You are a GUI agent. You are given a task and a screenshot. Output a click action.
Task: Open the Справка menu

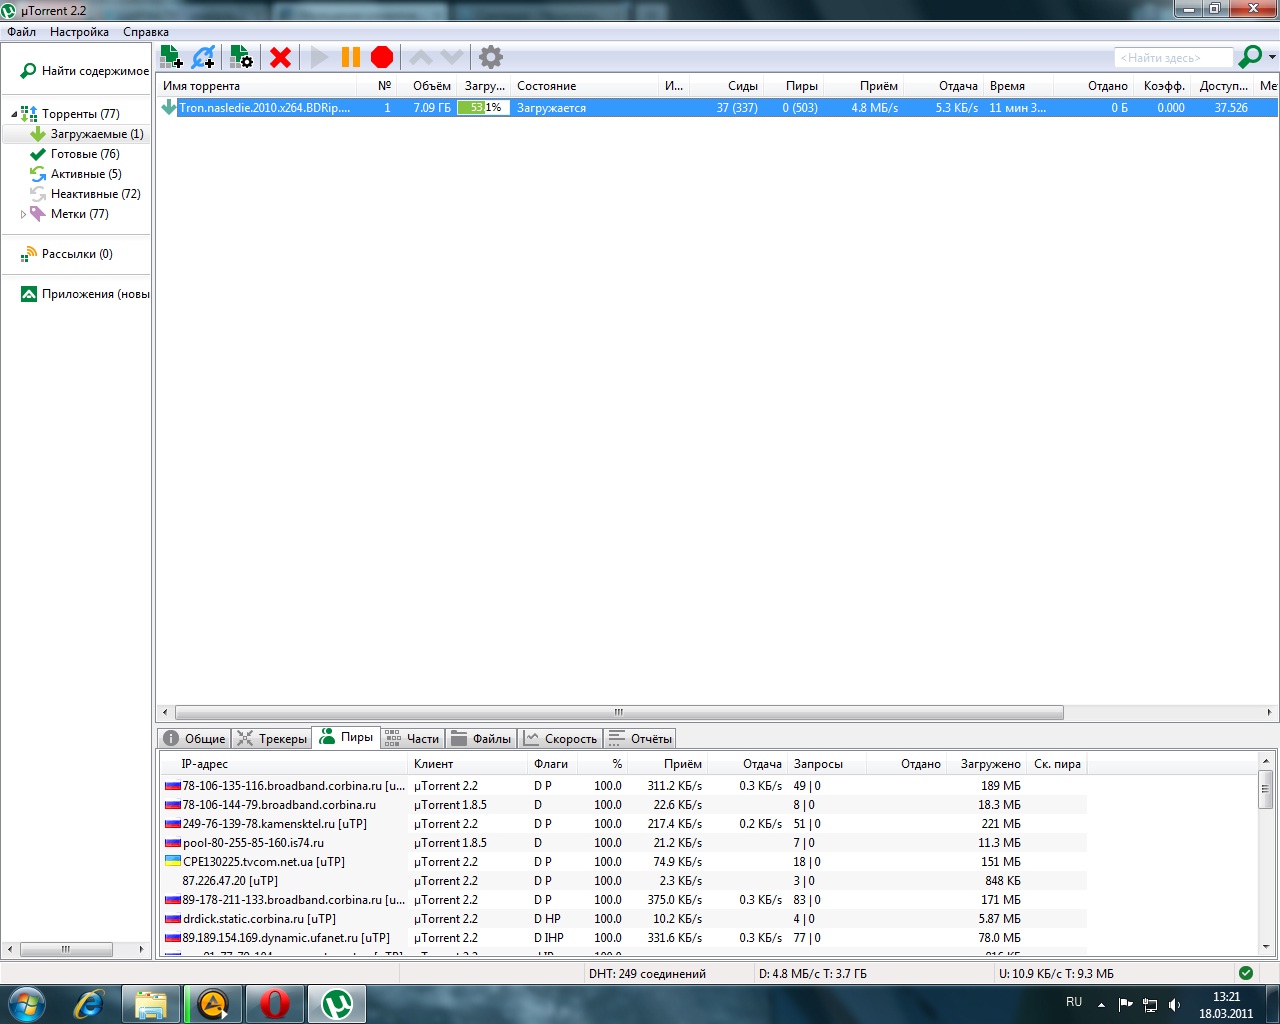click(x=146, y=32)
